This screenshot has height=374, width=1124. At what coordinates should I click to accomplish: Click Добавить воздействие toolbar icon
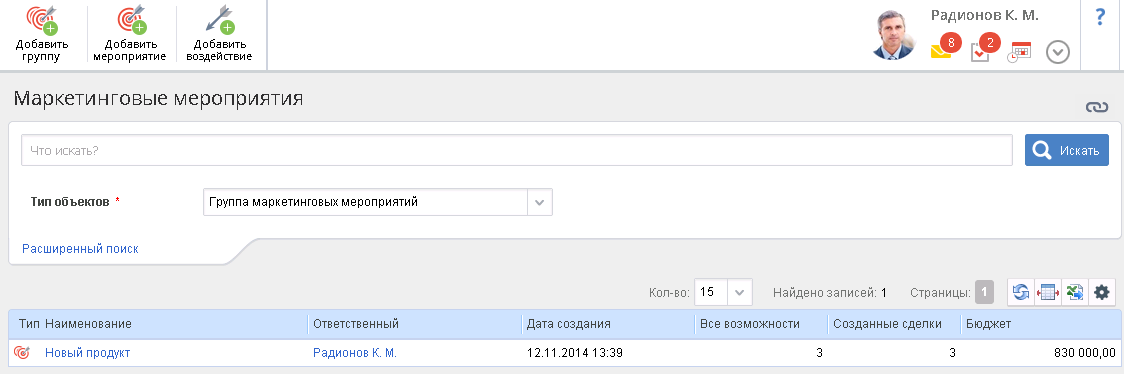tap(220, 19)
